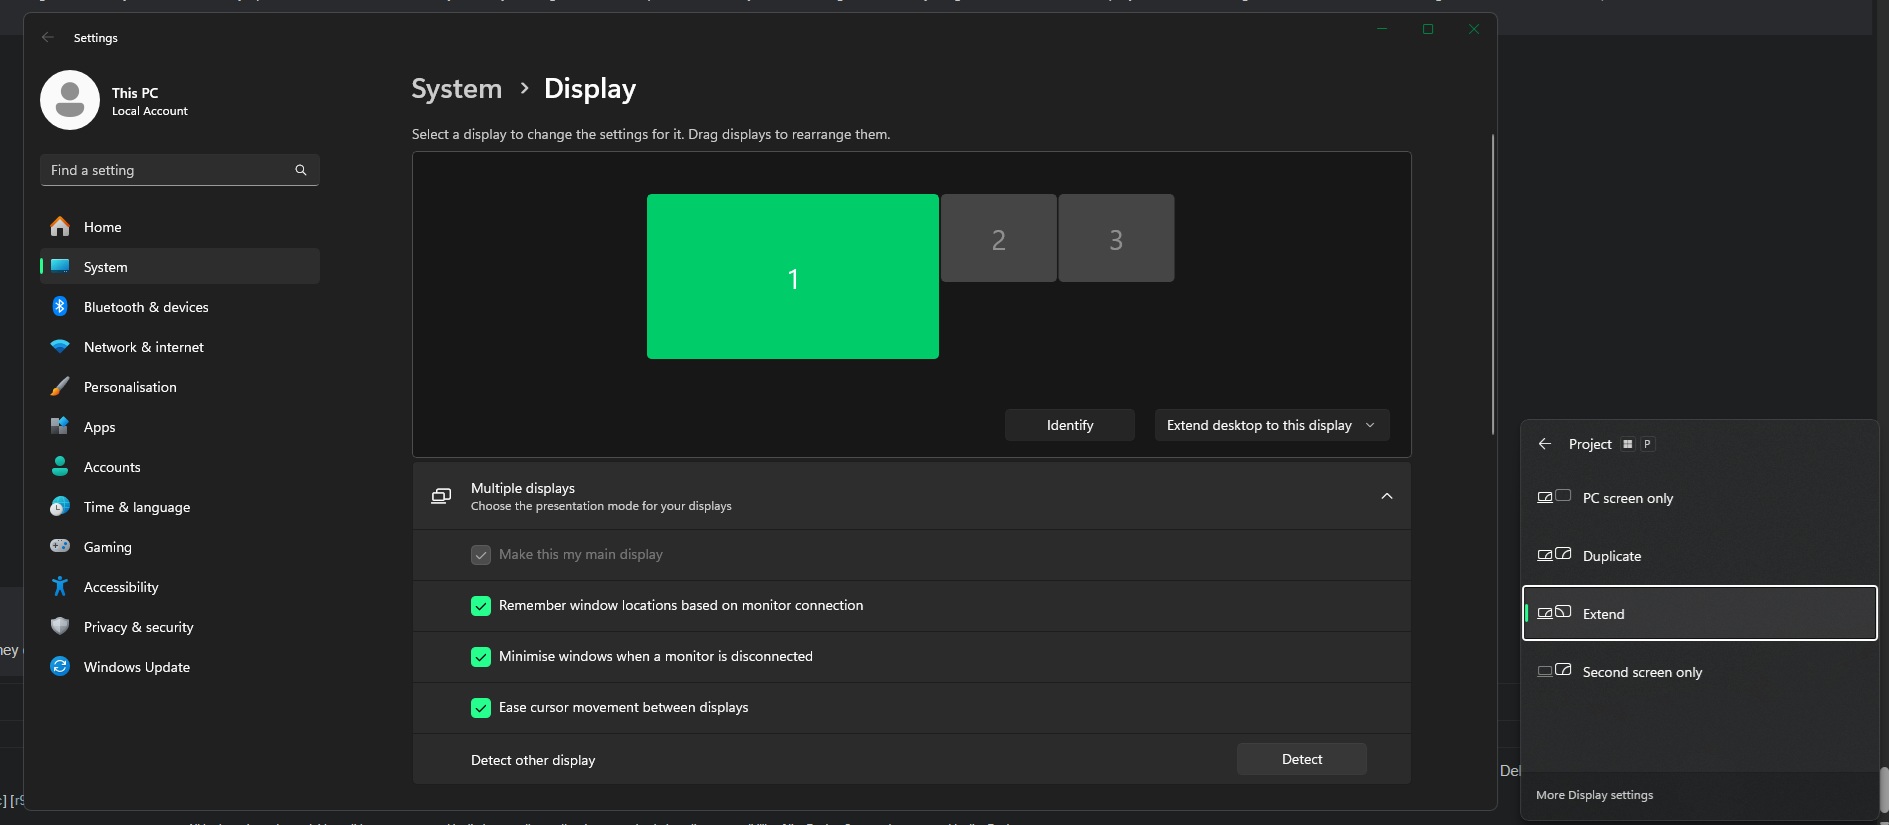Screen dimensions: 1889x825
Task: Click the Network wifi icon
Action: coord(60,346)
